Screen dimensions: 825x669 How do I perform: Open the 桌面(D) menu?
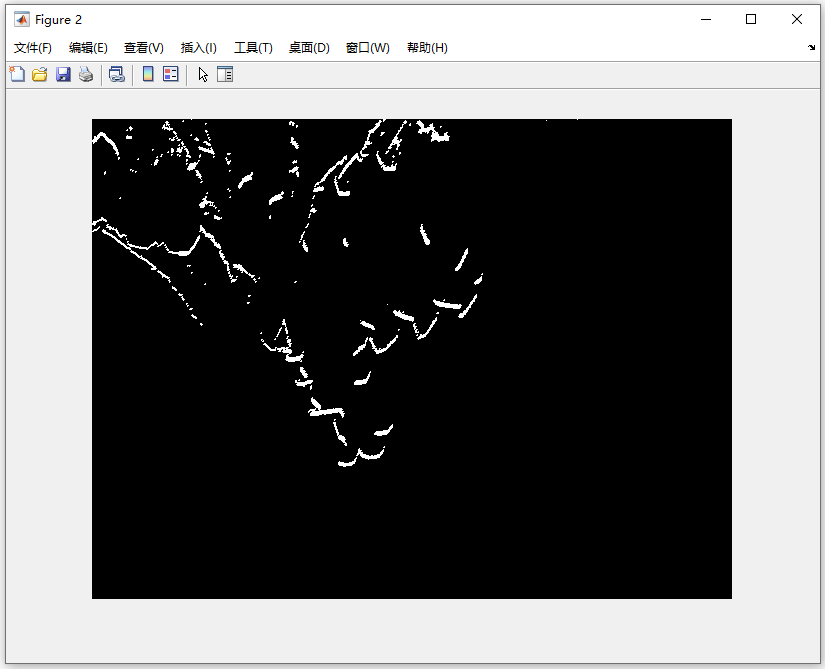[309, 48]
